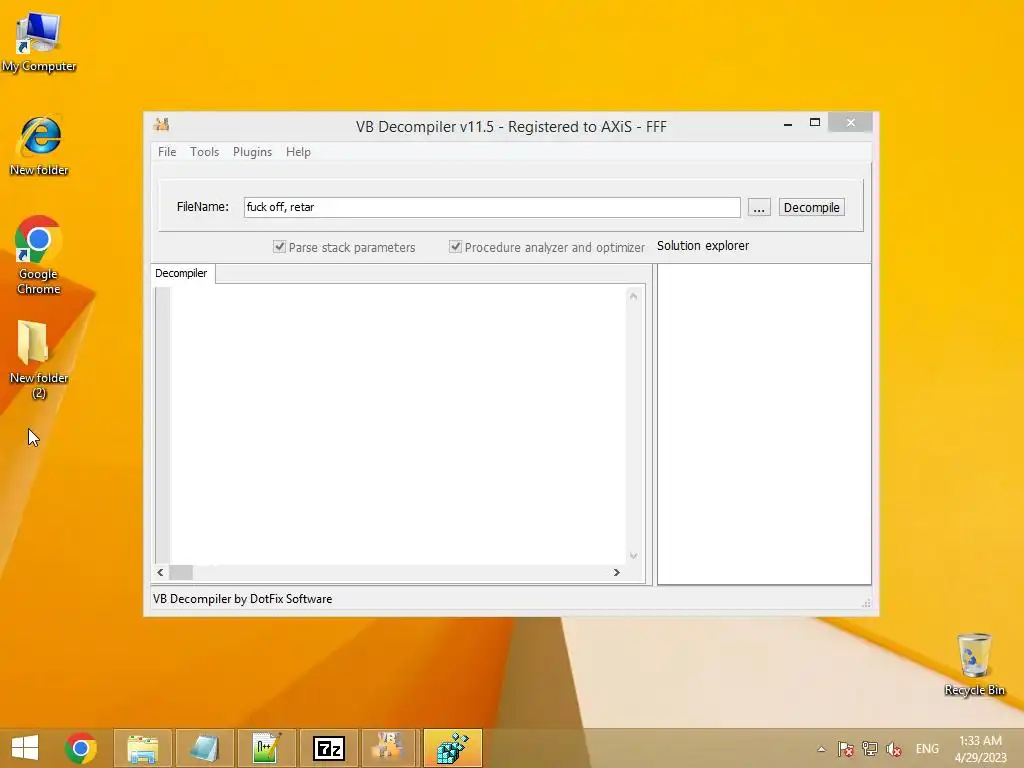1024x768 pixels.
Task: Click in the Solution explorer pane
Action: (x=764, y=424)
